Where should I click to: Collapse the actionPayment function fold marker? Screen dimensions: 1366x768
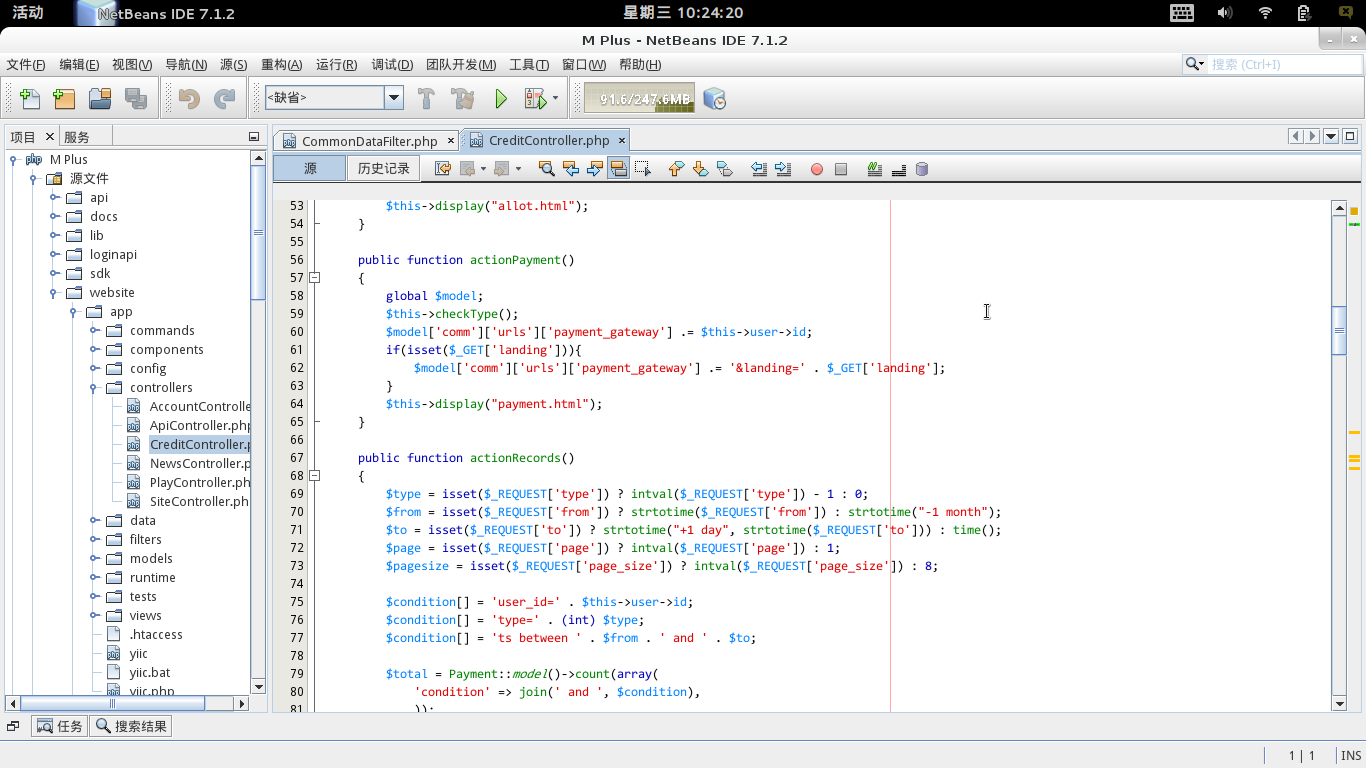(x=314, y=278)
